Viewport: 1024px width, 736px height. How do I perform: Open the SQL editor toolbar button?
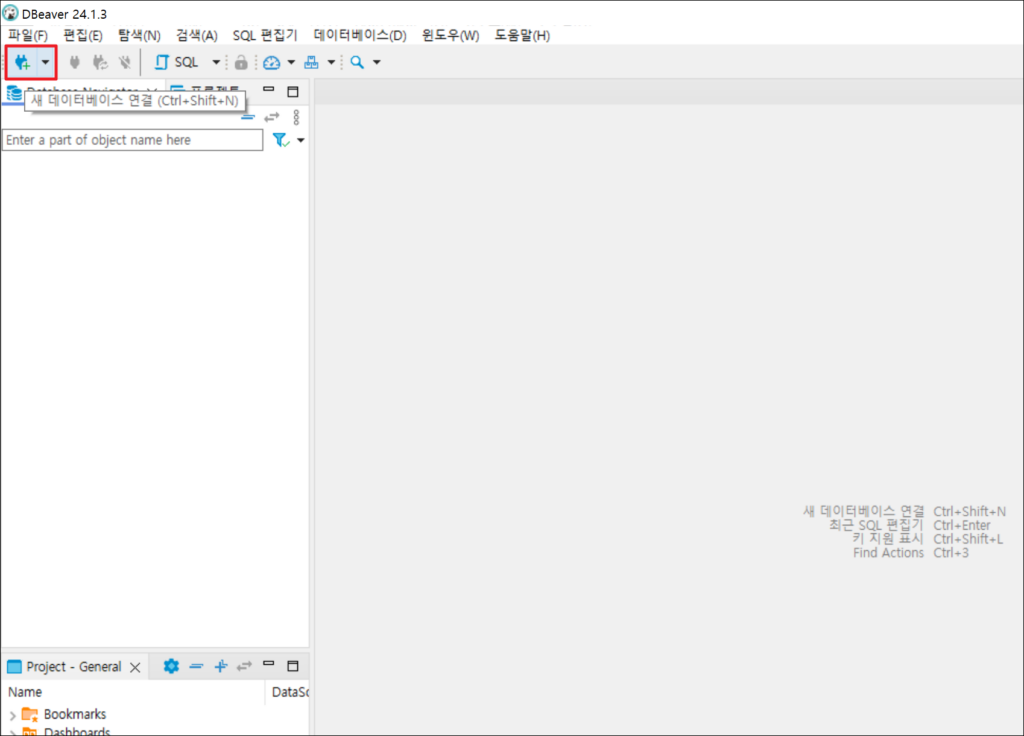point(176,62)
